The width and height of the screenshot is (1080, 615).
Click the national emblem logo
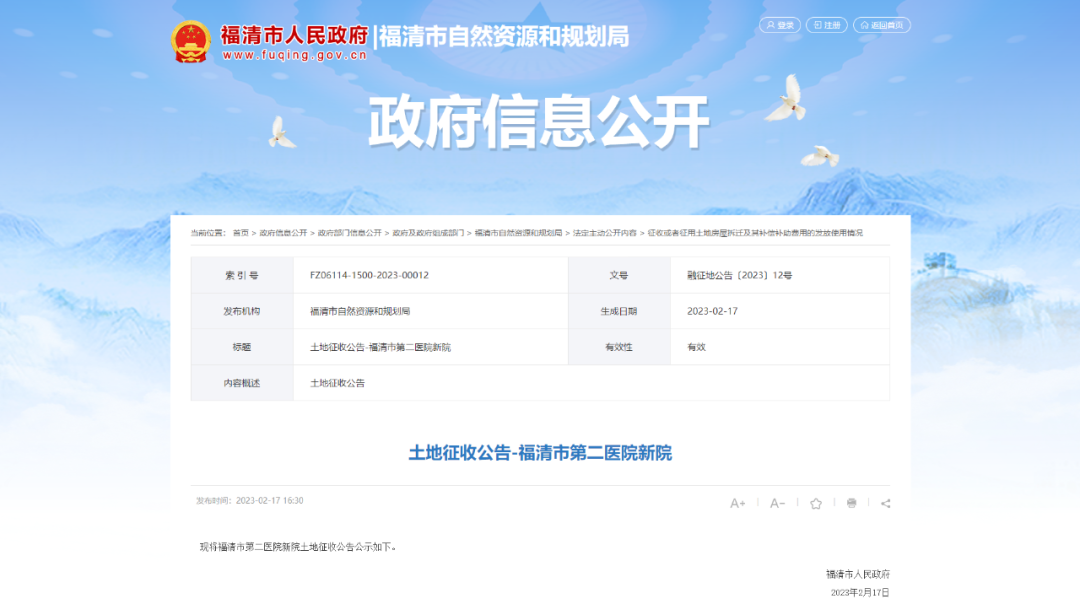[190, 42]
